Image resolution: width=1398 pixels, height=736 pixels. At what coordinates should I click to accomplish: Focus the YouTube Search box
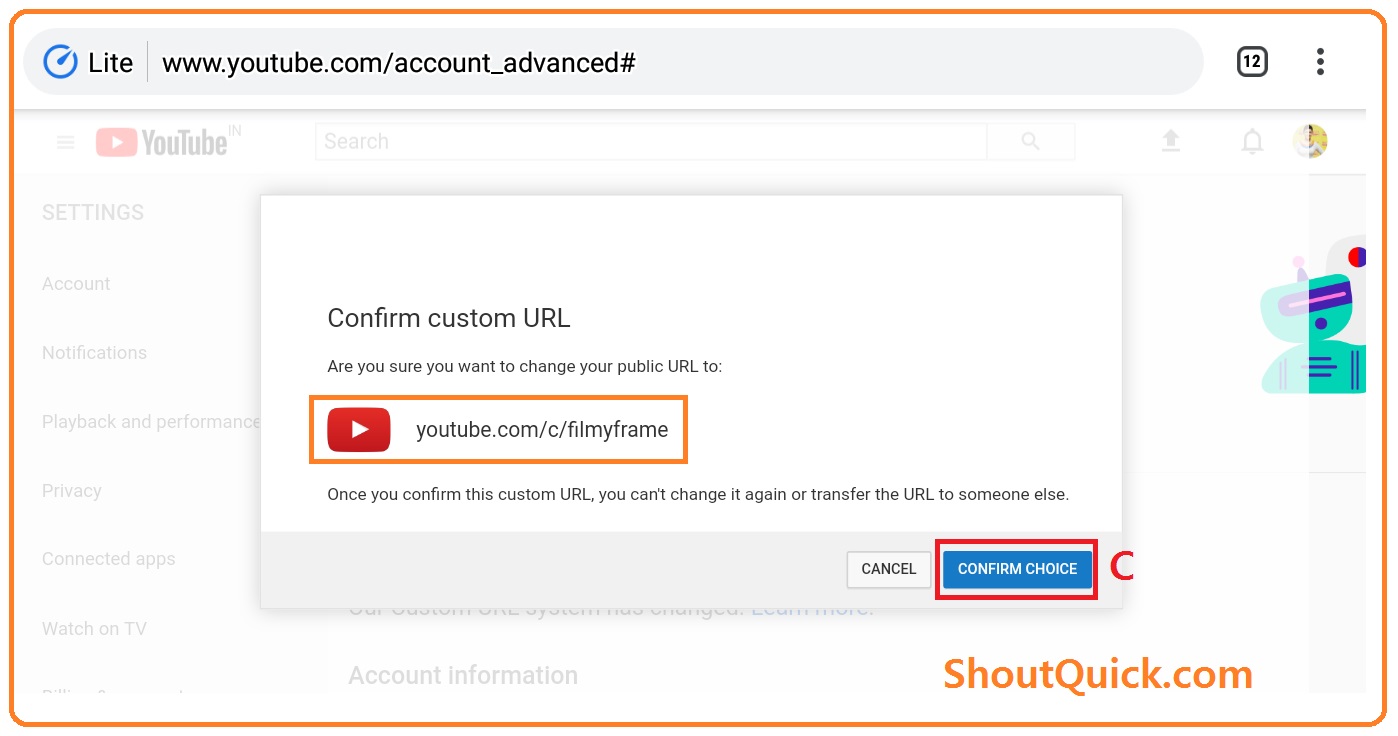[x=651, y=142]
